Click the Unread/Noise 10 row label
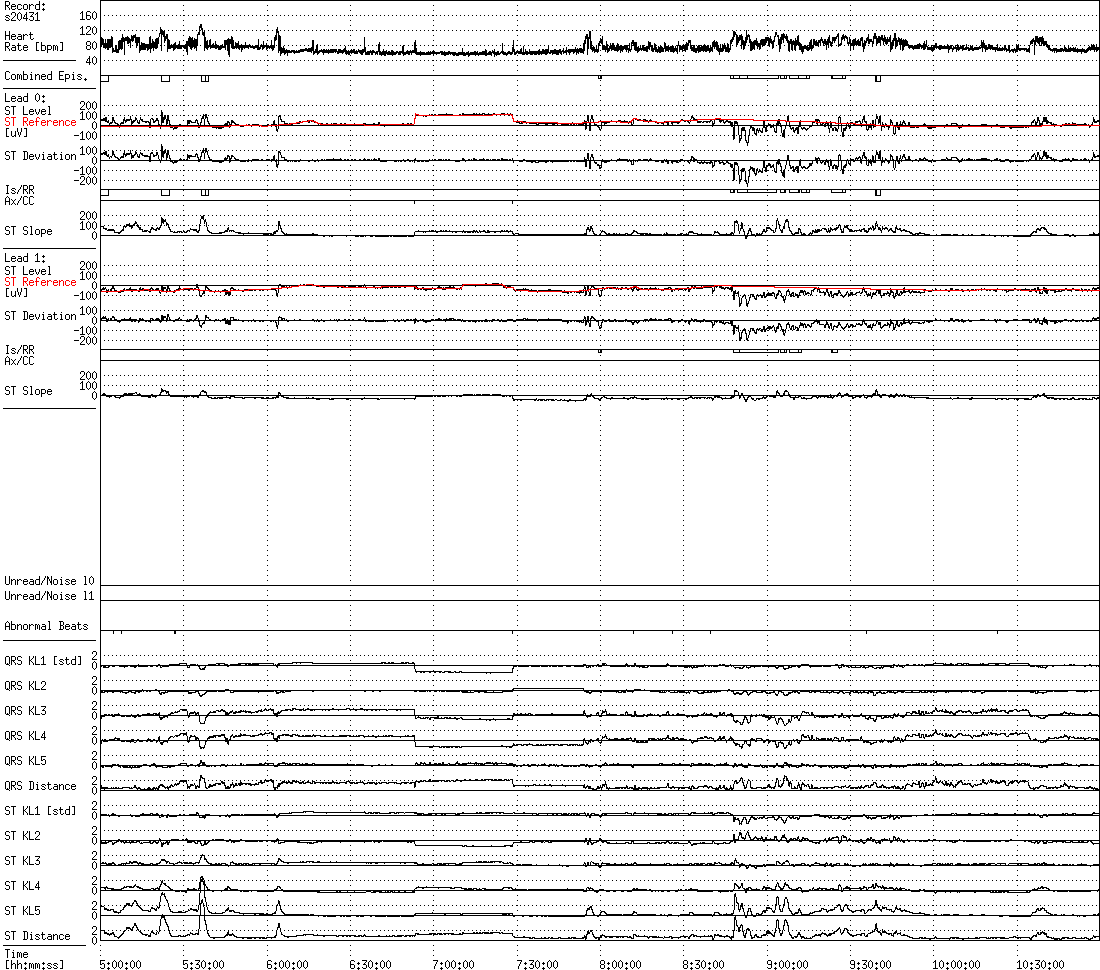Screen dimensions: 1100x970 tap(49, 581)
